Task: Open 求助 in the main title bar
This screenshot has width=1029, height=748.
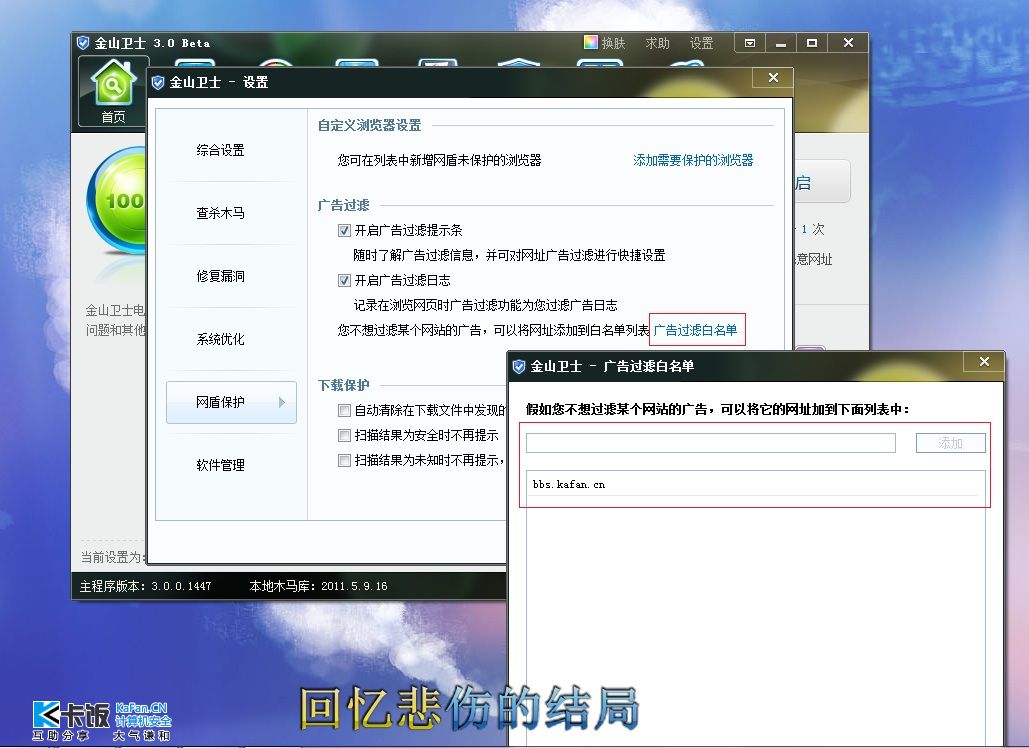Action: (x=657, y=43)
